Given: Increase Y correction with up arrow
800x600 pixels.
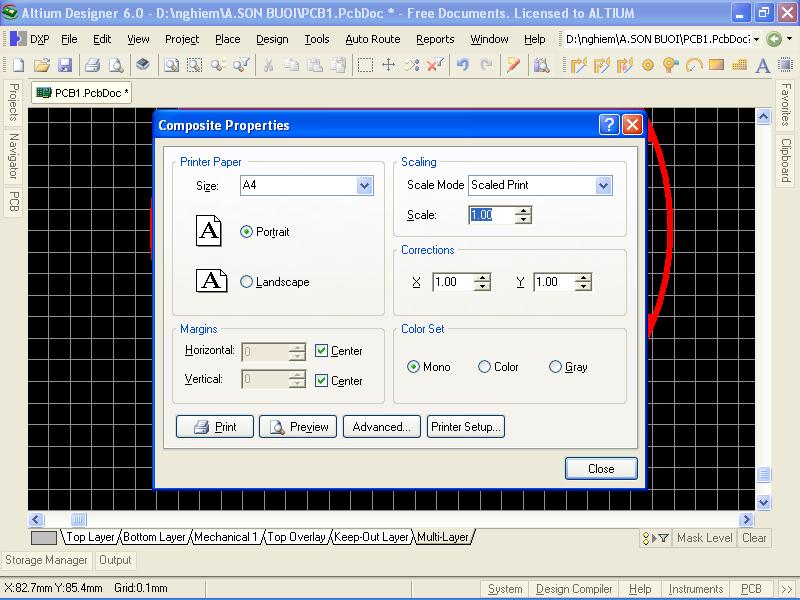Looking at the screenshot, I should (583, 277).
